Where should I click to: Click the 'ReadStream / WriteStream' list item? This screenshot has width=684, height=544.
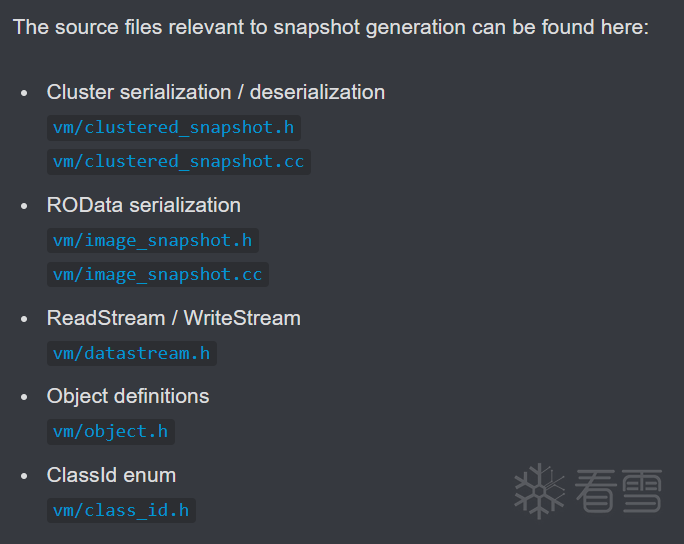(x=174, y=318)
